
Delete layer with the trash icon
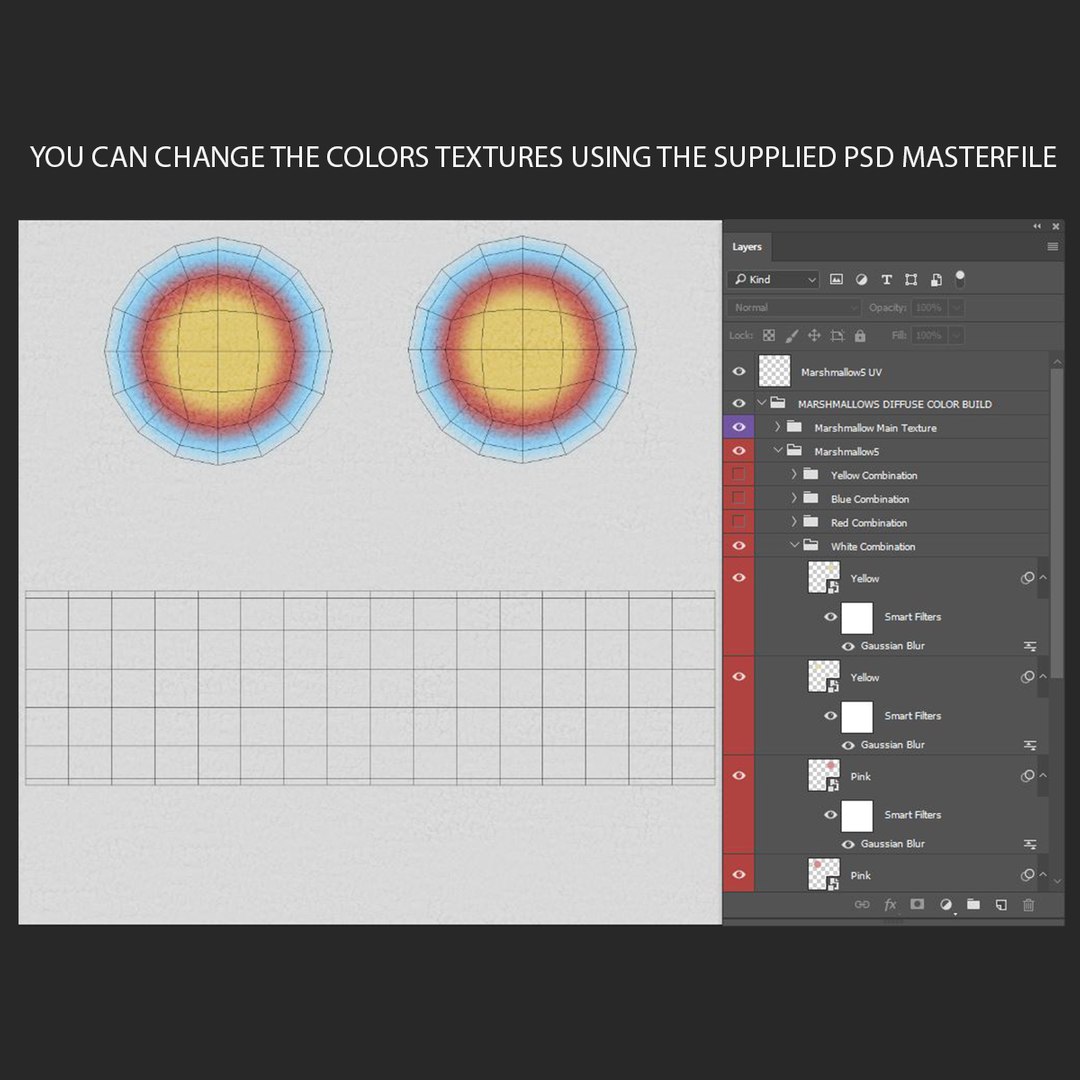pyautogui.click(x=1028, y=904)
